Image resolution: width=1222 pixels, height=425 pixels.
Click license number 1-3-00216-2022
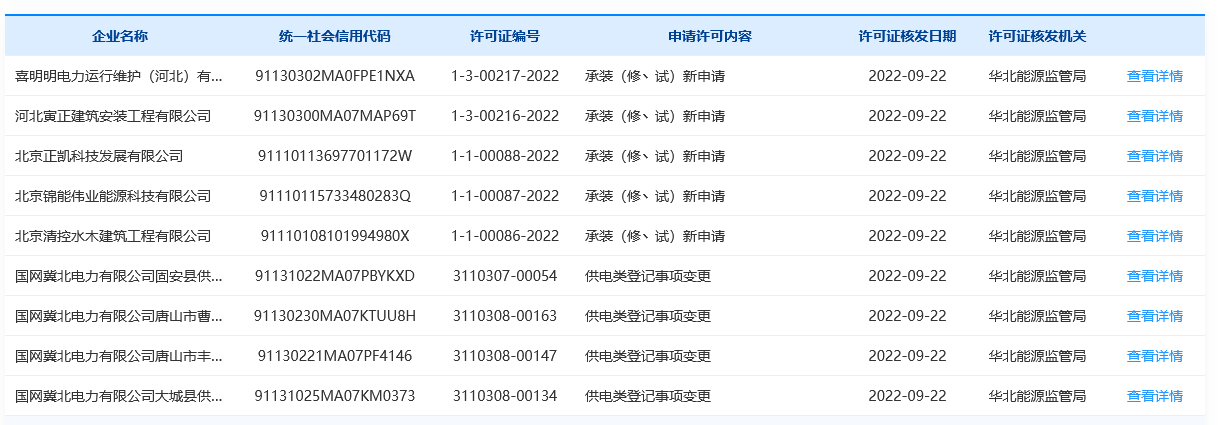505,116
